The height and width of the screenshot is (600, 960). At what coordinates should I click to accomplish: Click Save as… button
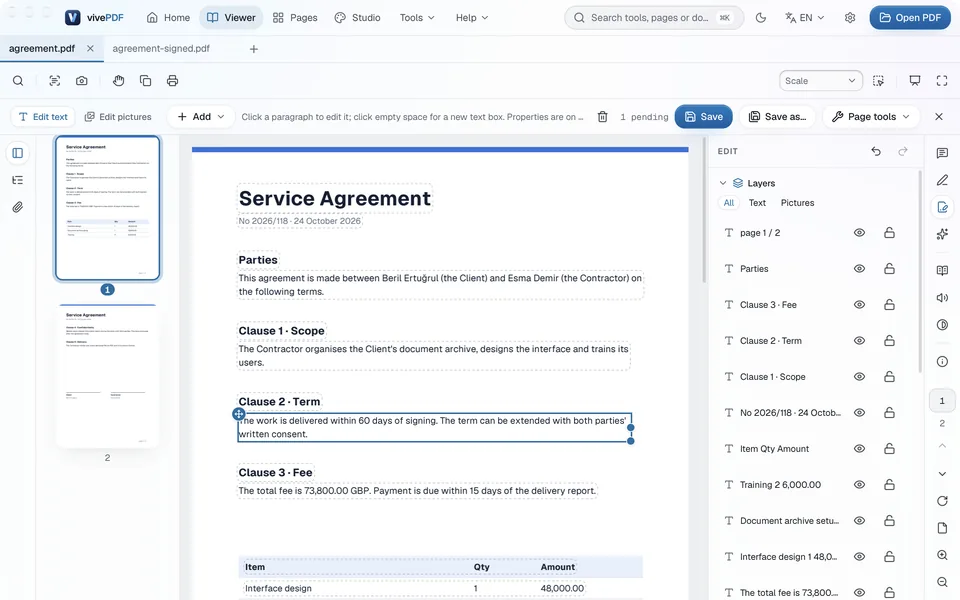(x=778, y=116)
